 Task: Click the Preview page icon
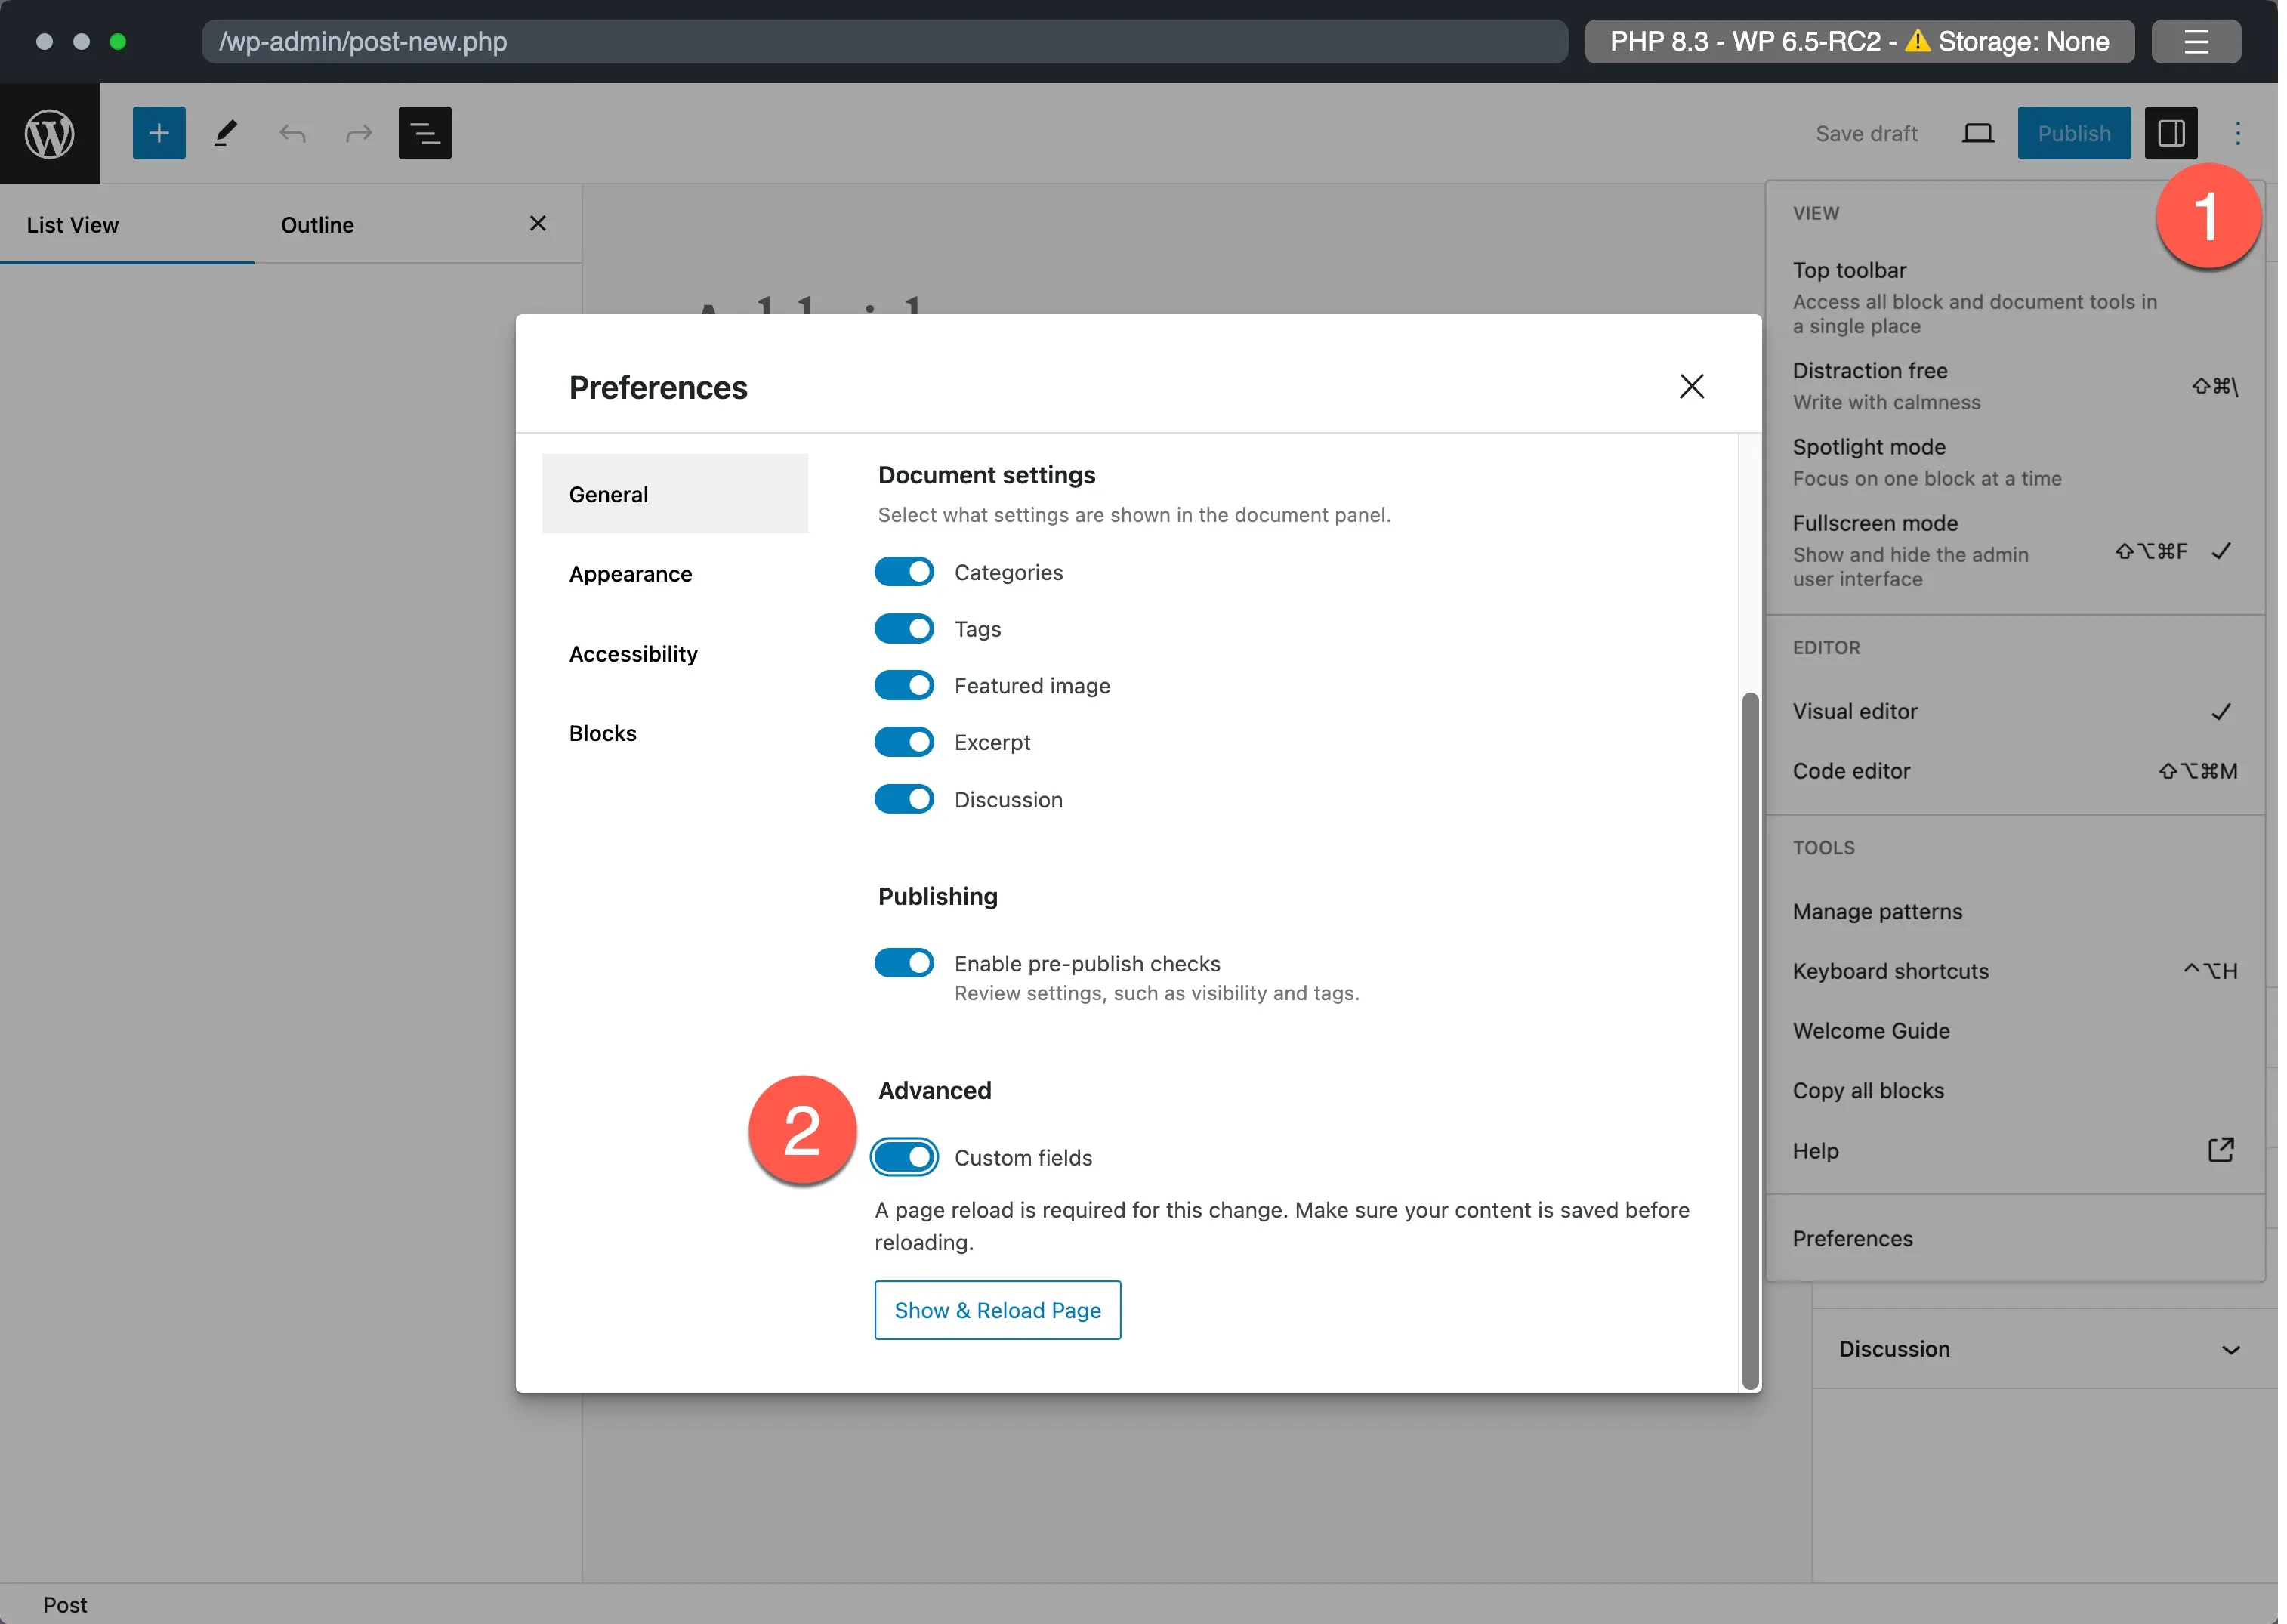click(x=1976, y=132)
